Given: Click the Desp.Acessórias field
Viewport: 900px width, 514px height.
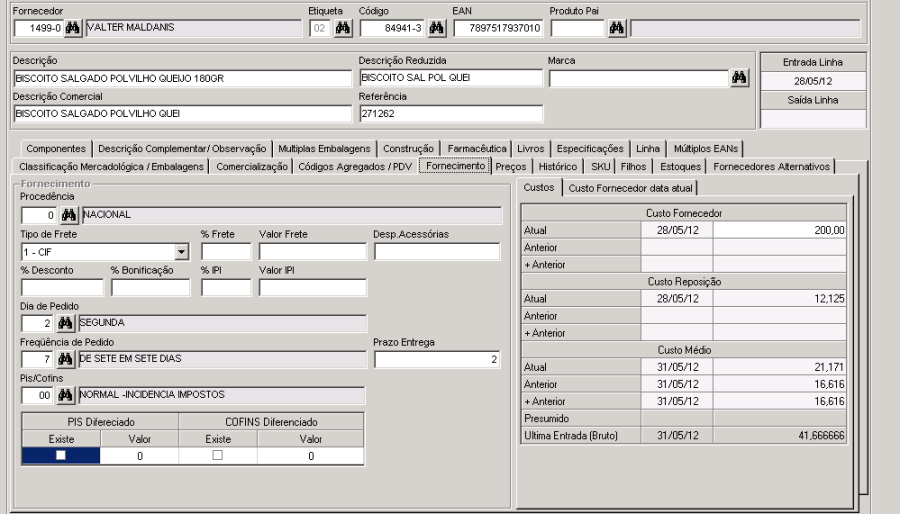Looking at the screenshot, I should coord(437,251).
